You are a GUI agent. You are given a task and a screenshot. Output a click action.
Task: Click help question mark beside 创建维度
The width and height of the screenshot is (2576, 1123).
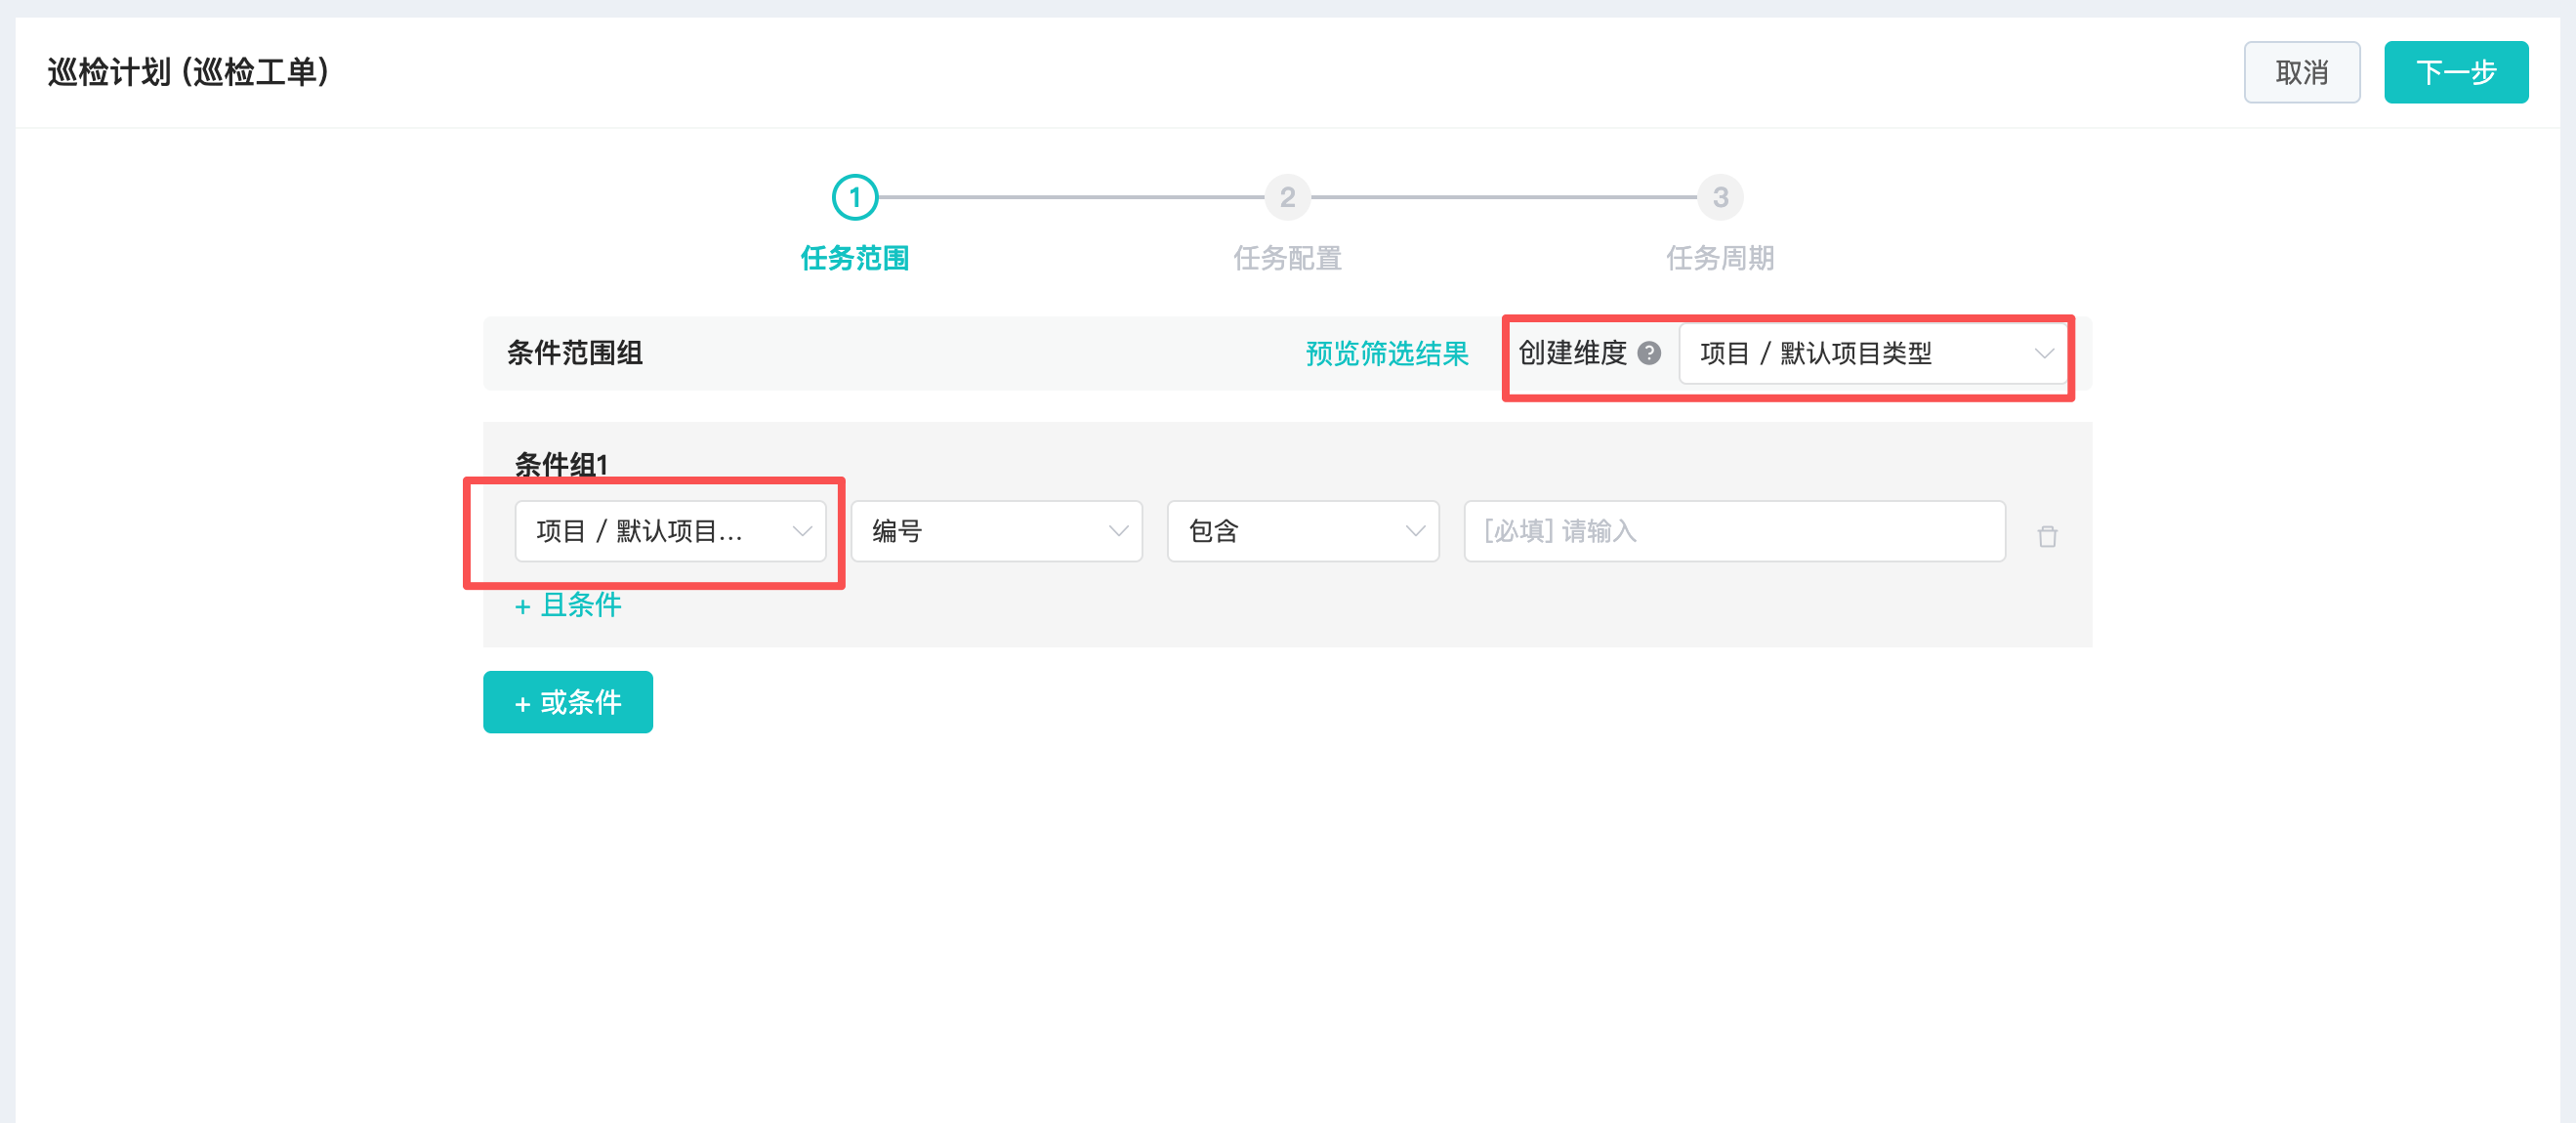pyautogui.click(x=1649, y=353)
